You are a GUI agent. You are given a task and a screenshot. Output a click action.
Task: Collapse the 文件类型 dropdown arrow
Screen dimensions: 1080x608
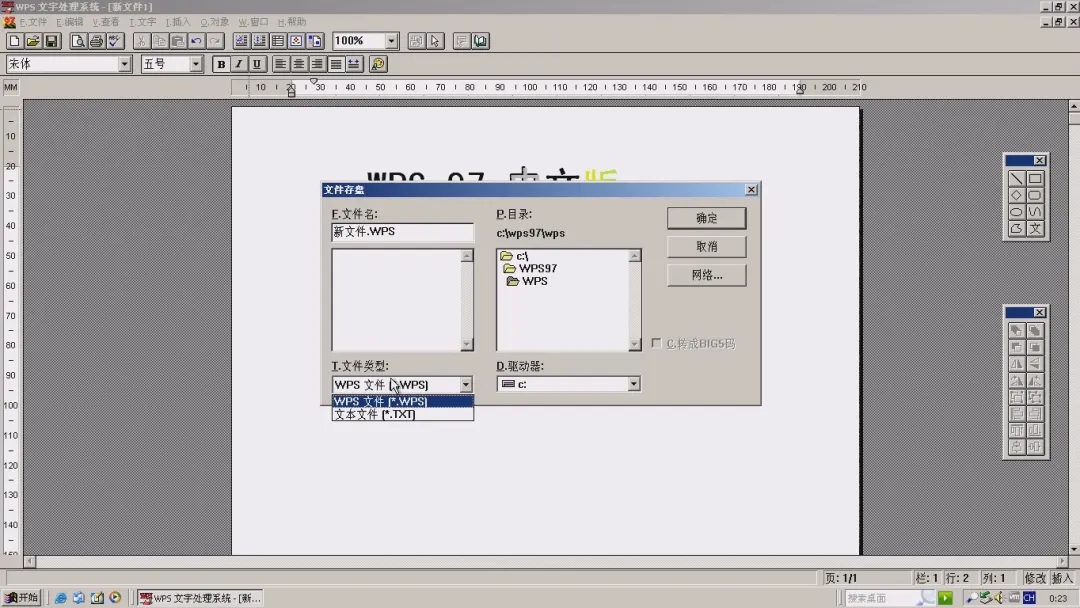point(466,384)
